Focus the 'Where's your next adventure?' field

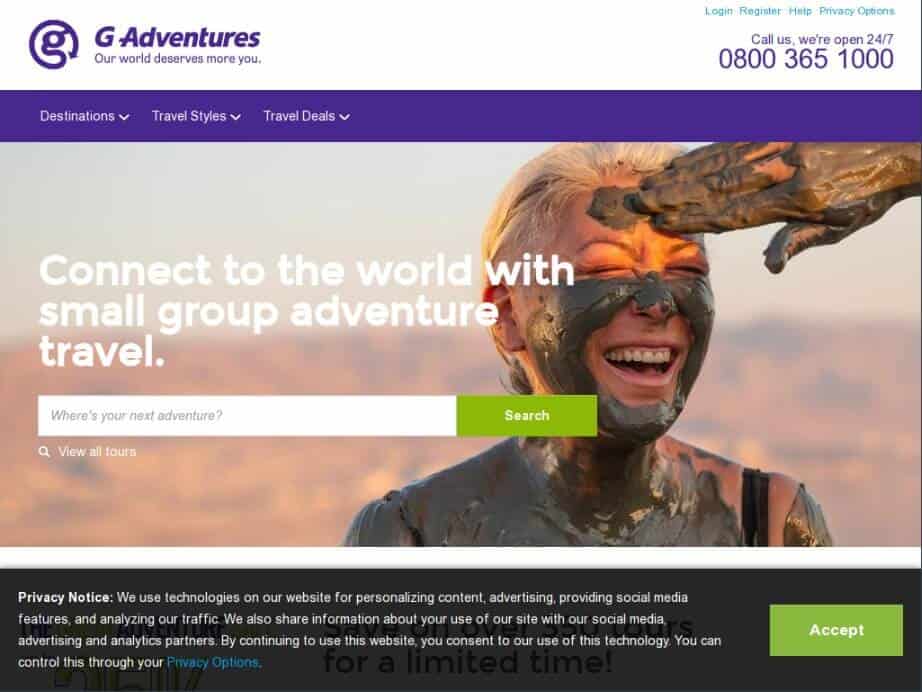point(247,416)
